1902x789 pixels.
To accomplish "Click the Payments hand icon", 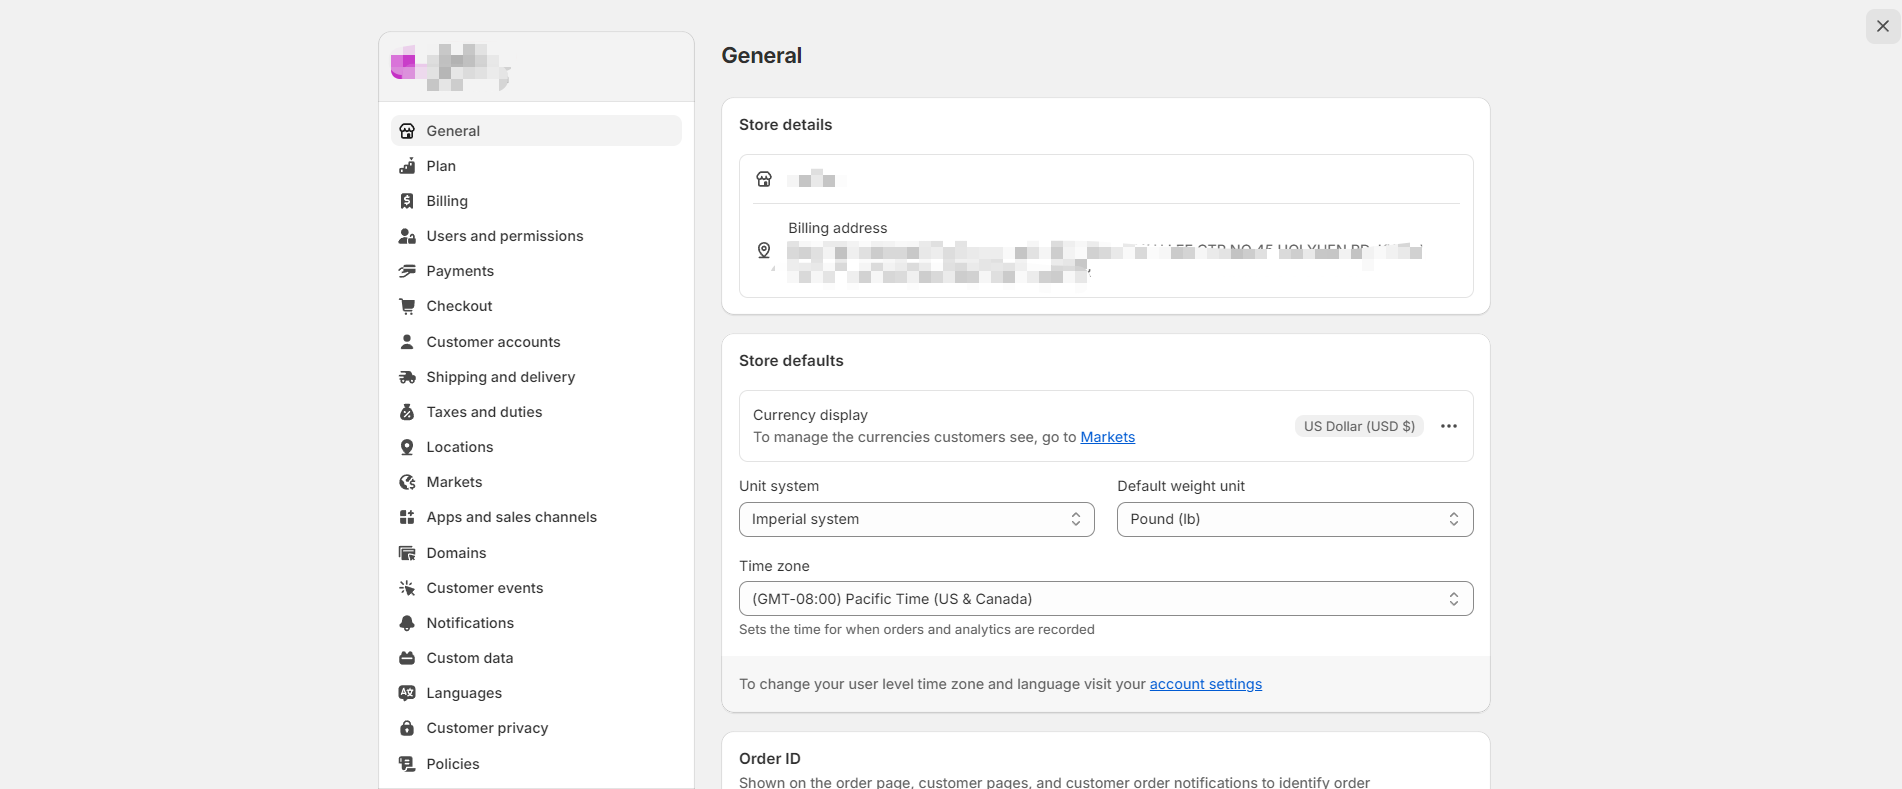I will [407, 271].
